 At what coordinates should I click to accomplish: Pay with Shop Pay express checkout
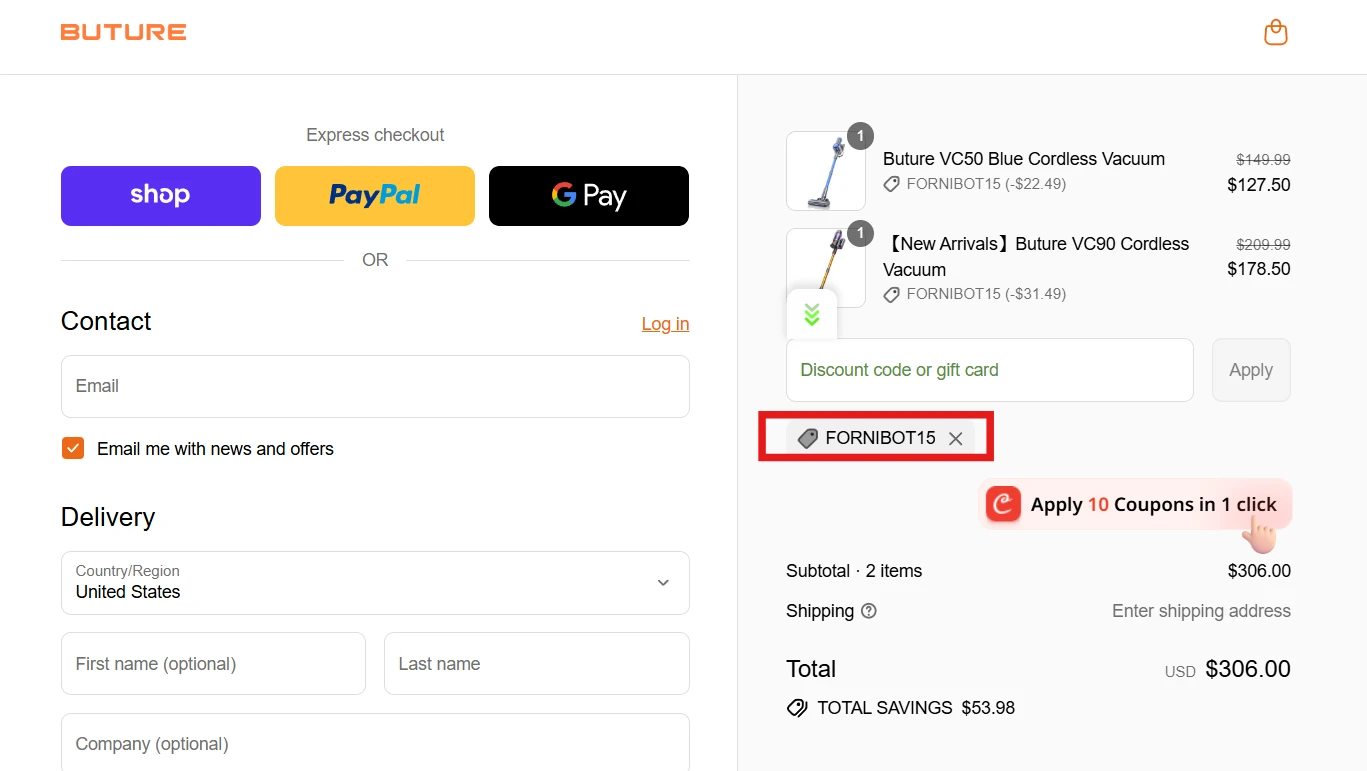[161, 196]
